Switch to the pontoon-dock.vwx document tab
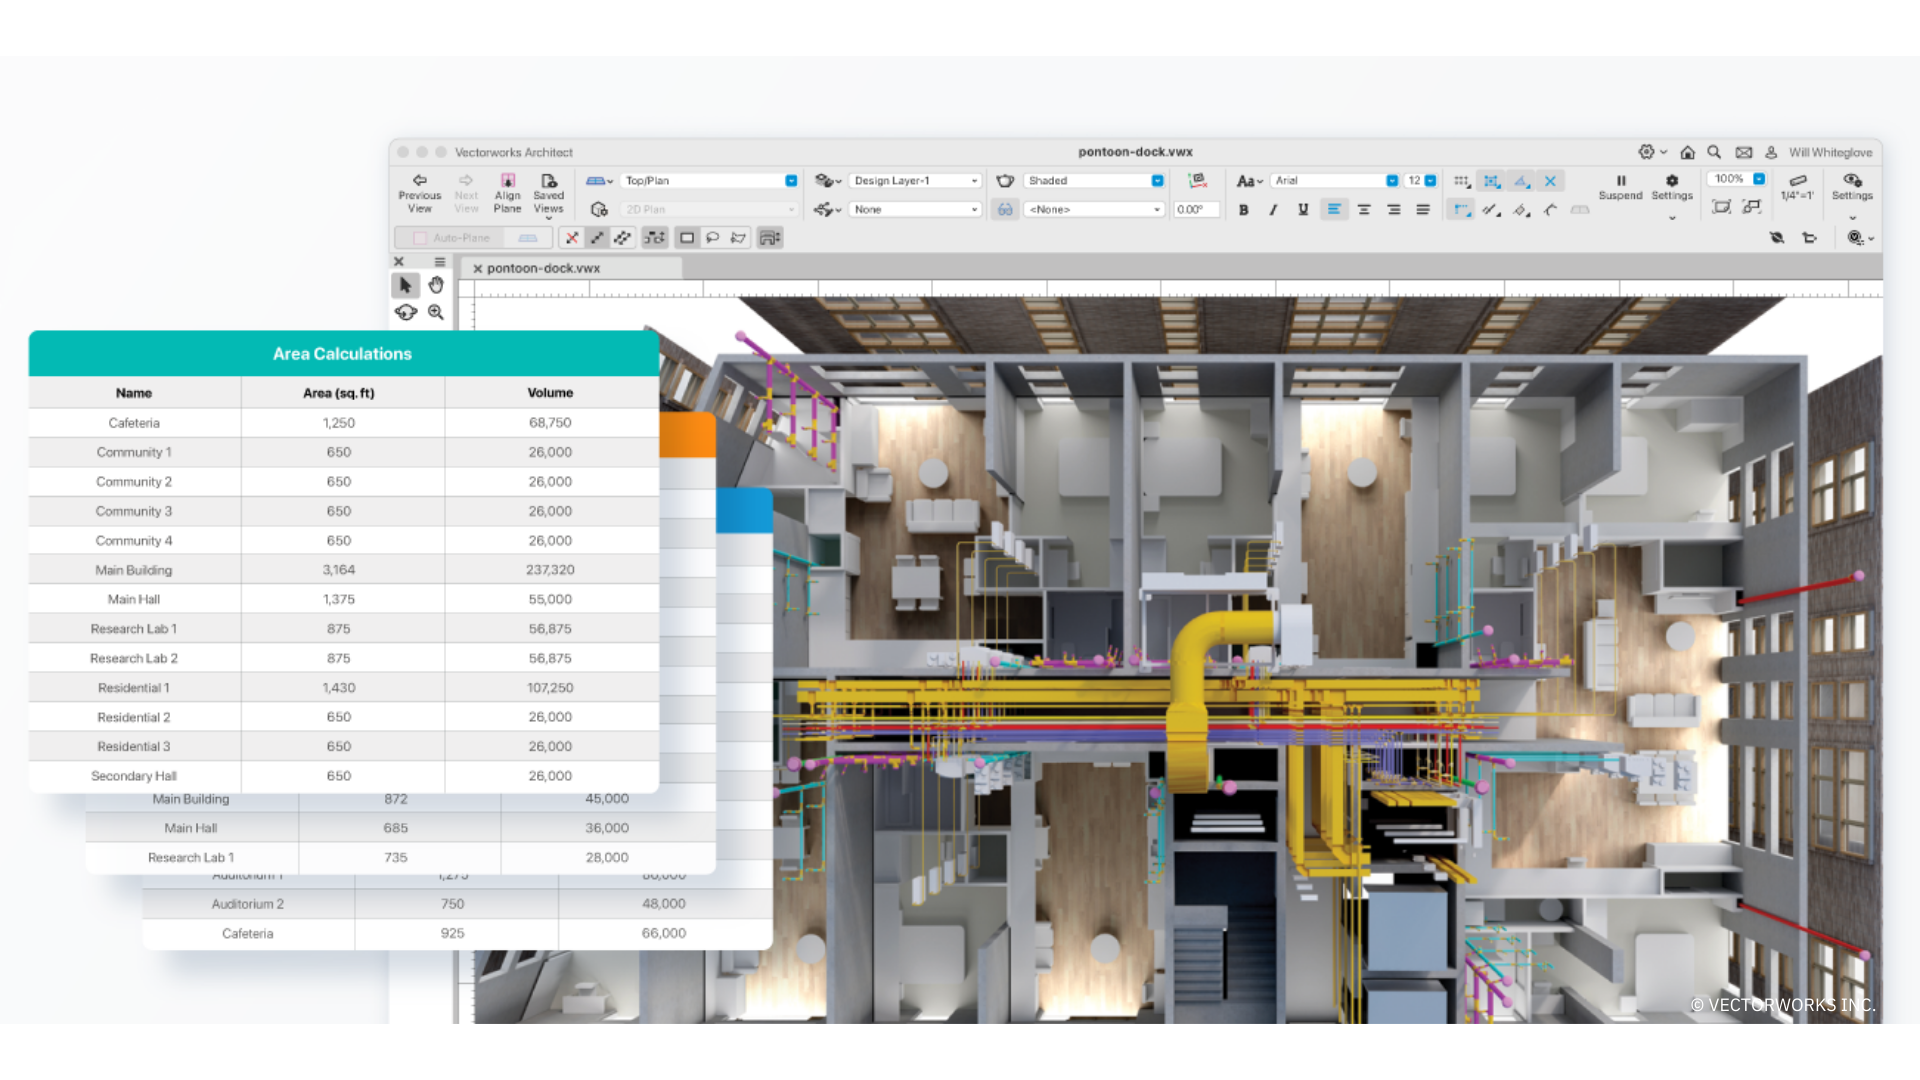This screenshot has height=1080, width=1920. click(x=543, y=268)
